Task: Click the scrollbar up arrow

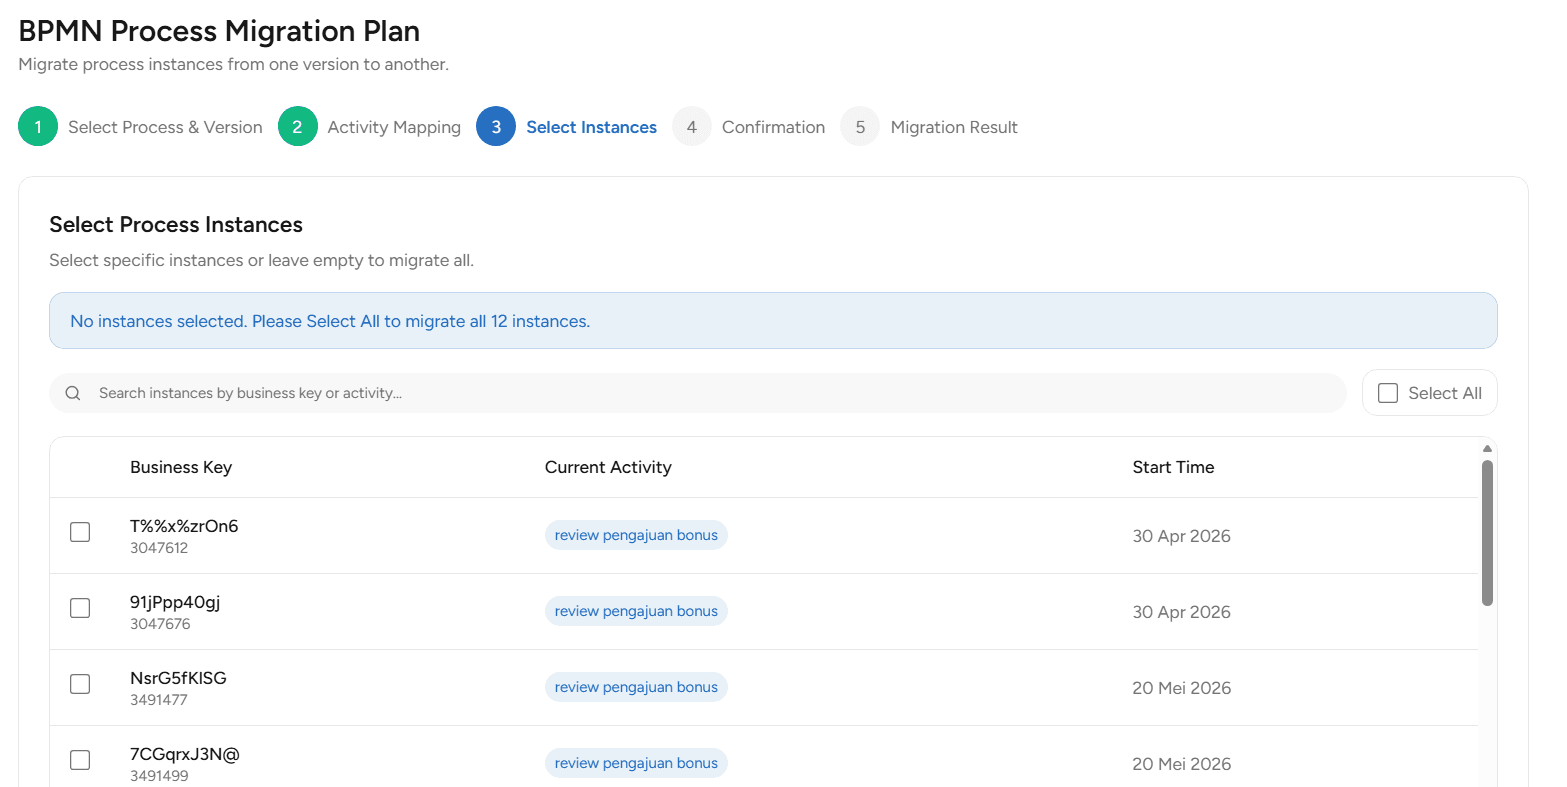Action: pyautogui.click(x=1487, y=448)
